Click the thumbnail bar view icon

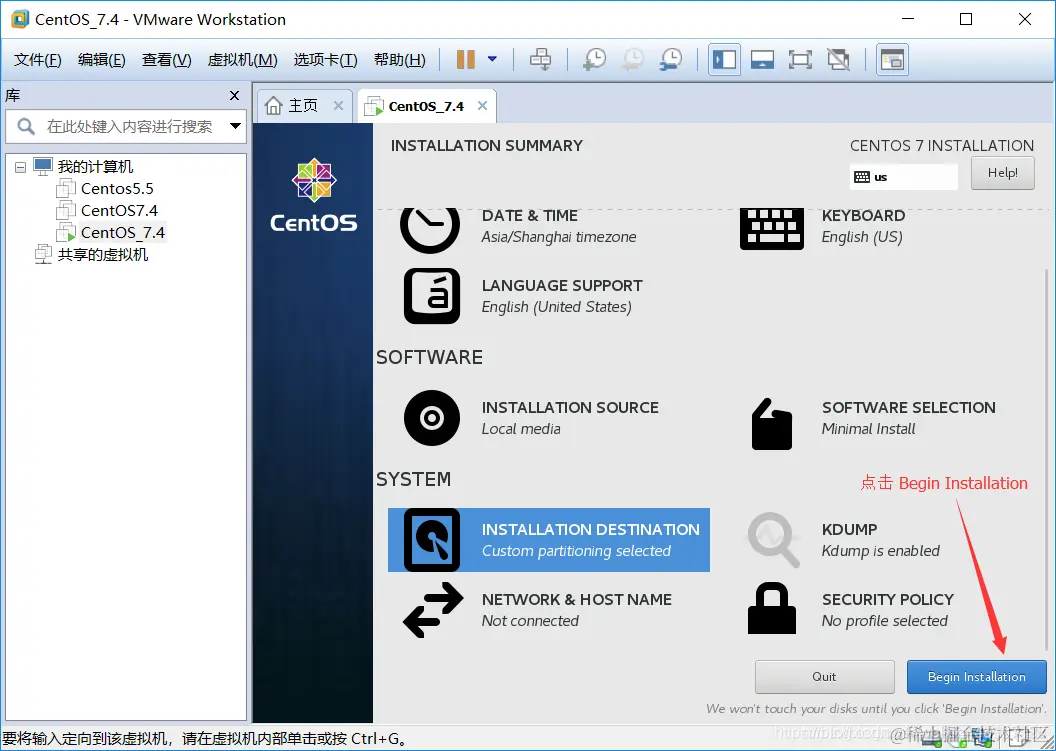coord(892,59)
